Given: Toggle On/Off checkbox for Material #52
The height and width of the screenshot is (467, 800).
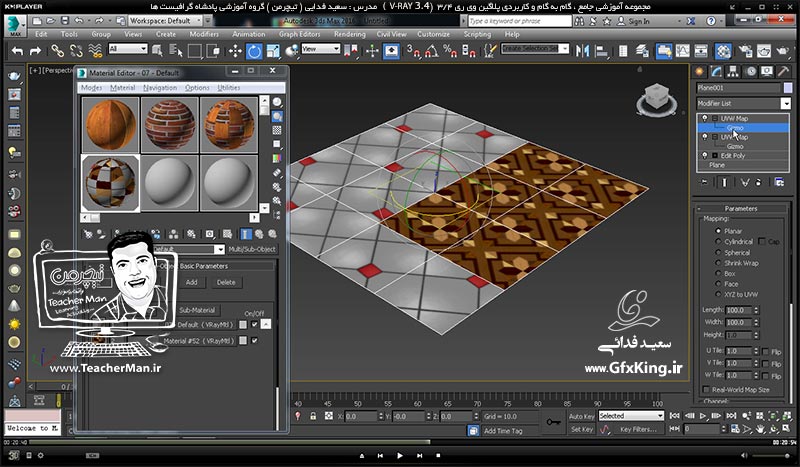Looking at the screenshot, I should click(x=255, y=340).
